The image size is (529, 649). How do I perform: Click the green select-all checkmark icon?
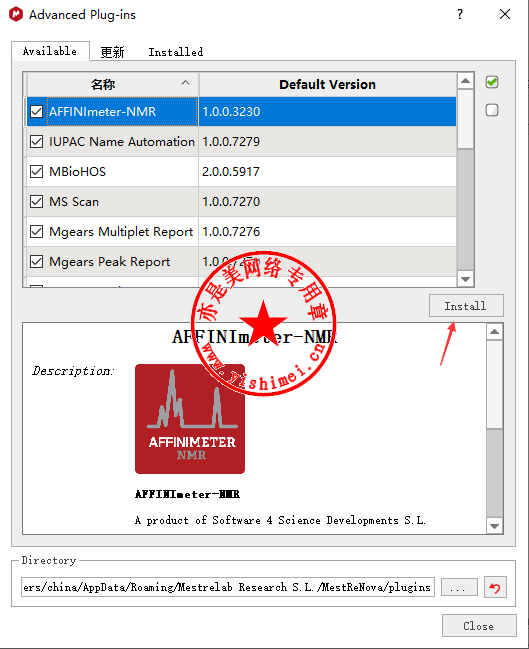point(492,82)
